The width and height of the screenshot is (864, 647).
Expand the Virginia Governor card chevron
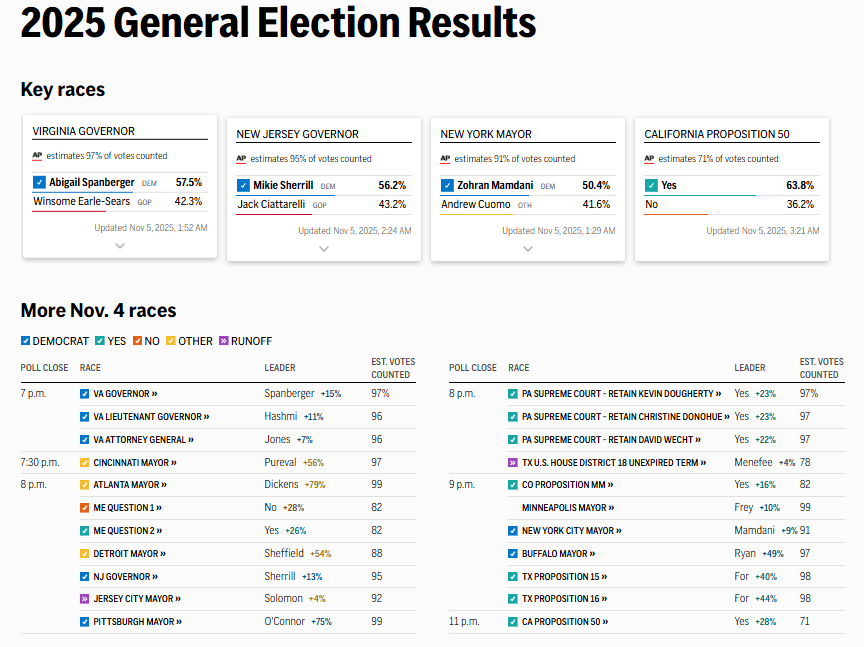click(x=120, y=245)
